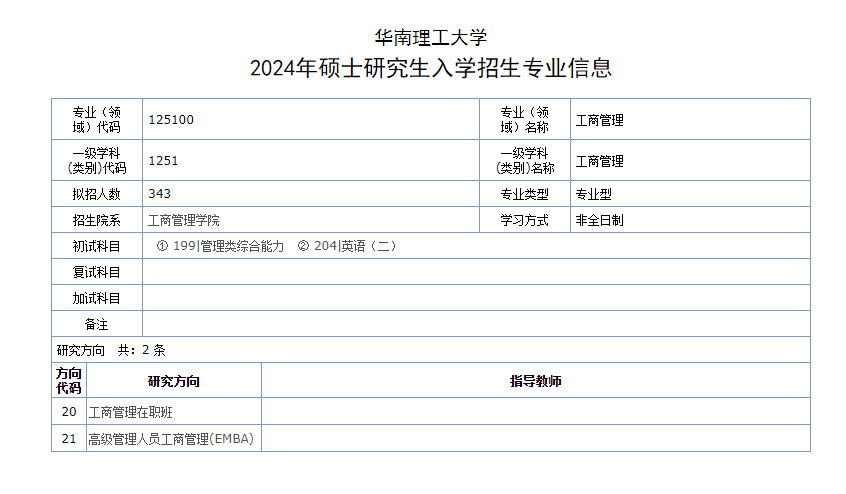Image resolution: width=846 pixels, height=494 pixels.
Task: Click the 招生院系 label
Action: point(97,220)
